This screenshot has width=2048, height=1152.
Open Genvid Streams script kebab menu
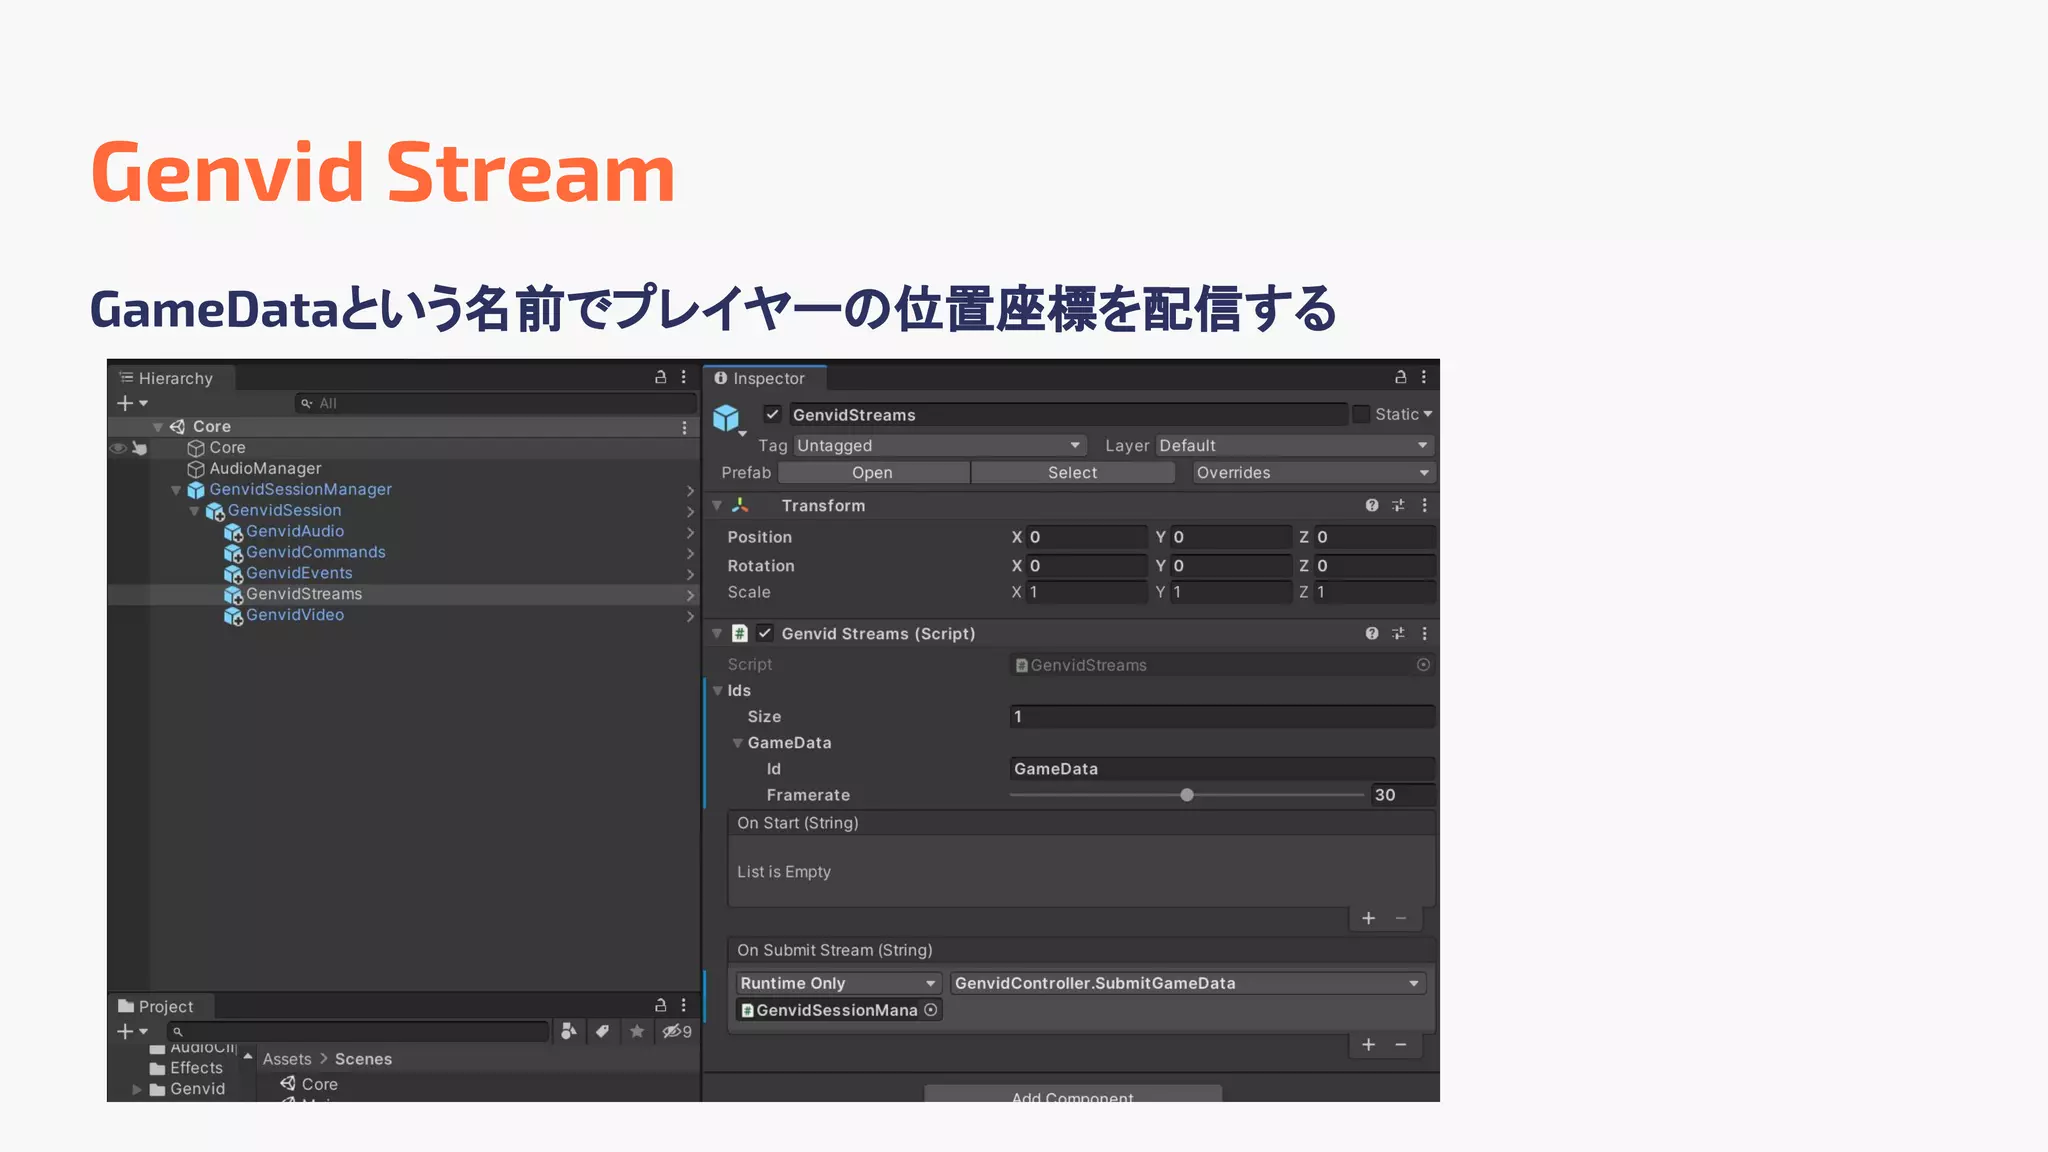1424,634
